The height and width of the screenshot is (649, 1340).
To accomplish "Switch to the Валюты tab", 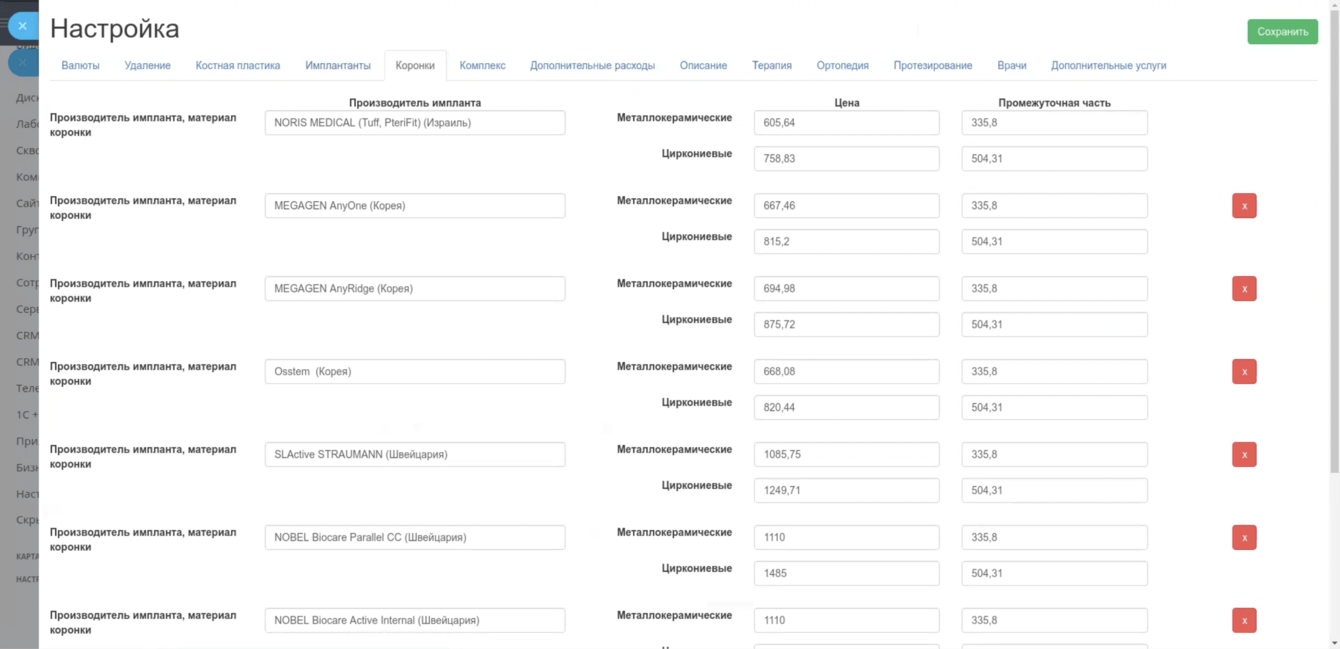I will click(x=80, y=66).
